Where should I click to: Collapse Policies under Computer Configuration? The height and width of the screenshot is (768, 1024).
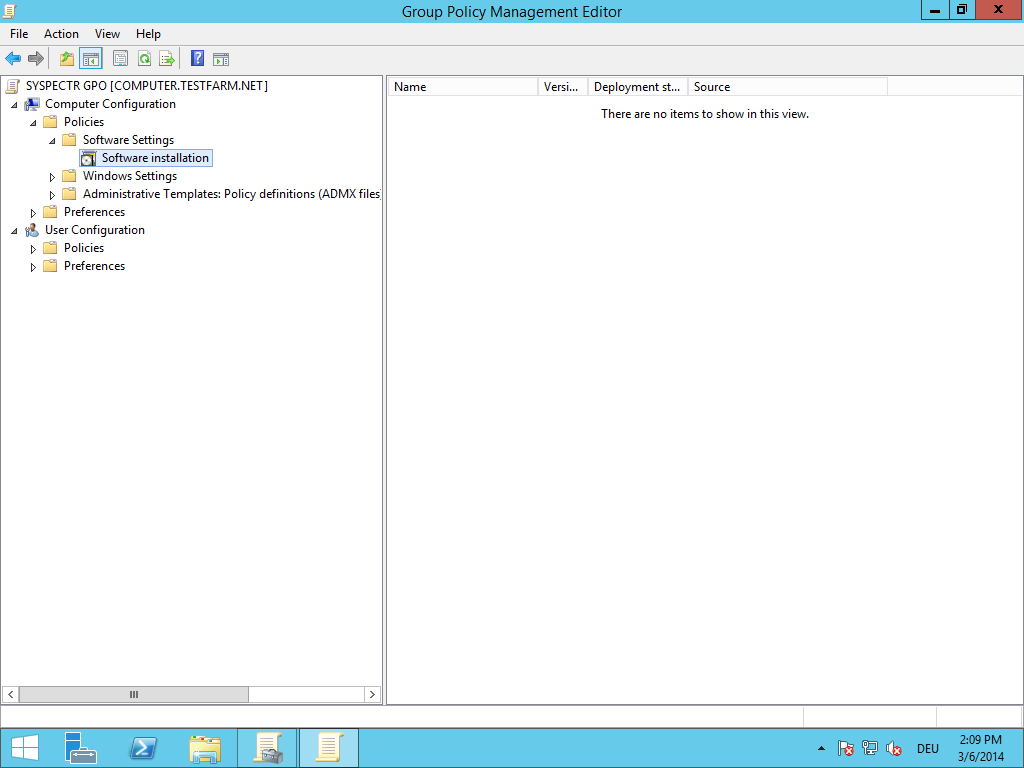[33, 123]
